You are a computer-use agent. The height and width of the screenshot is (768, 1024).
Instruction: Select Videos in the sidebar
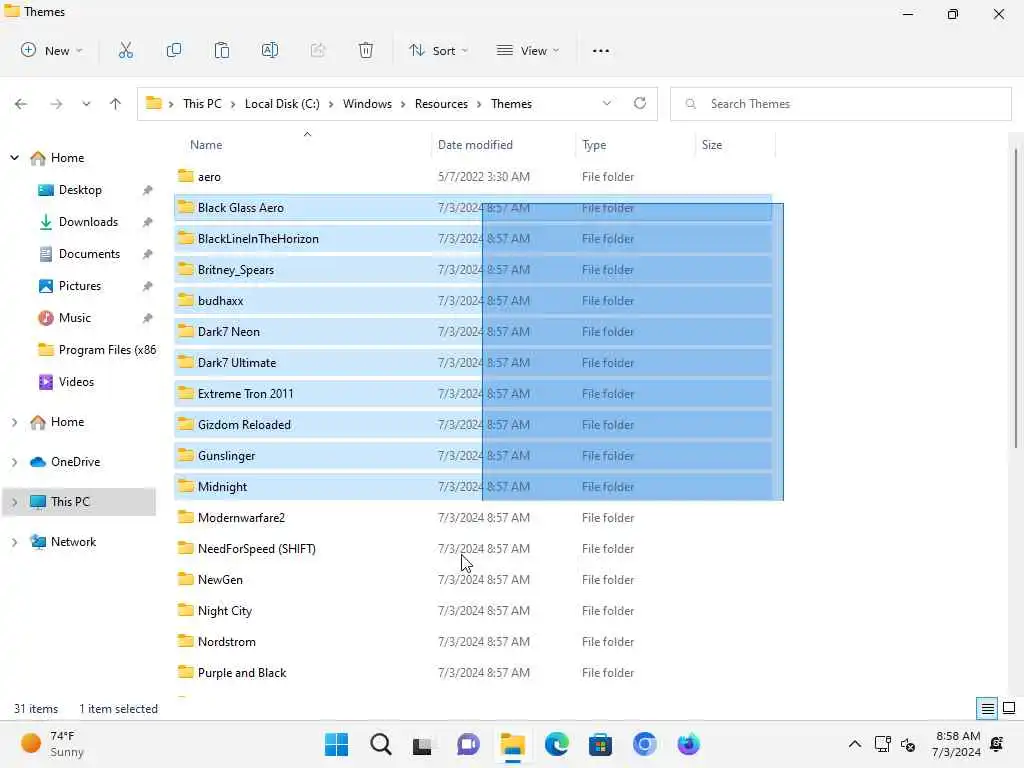(76, 382)
